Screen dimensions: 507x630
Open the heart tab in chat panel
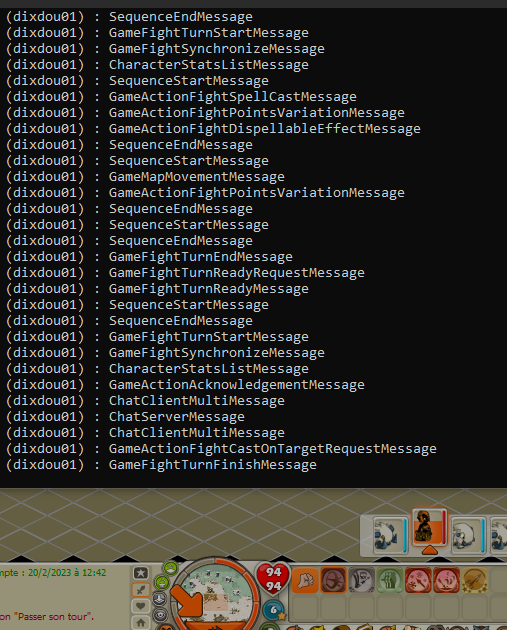(x=141, y=606)
